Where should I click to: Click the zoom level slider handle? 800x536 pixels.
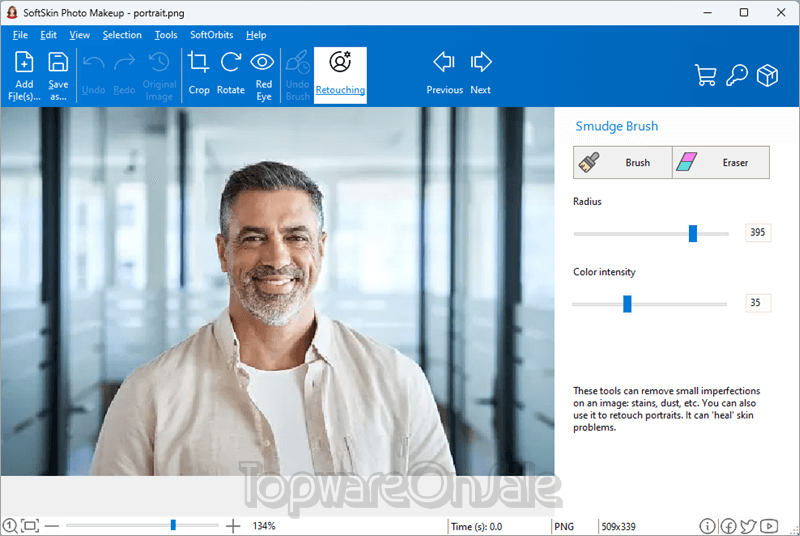coord(173,525)
